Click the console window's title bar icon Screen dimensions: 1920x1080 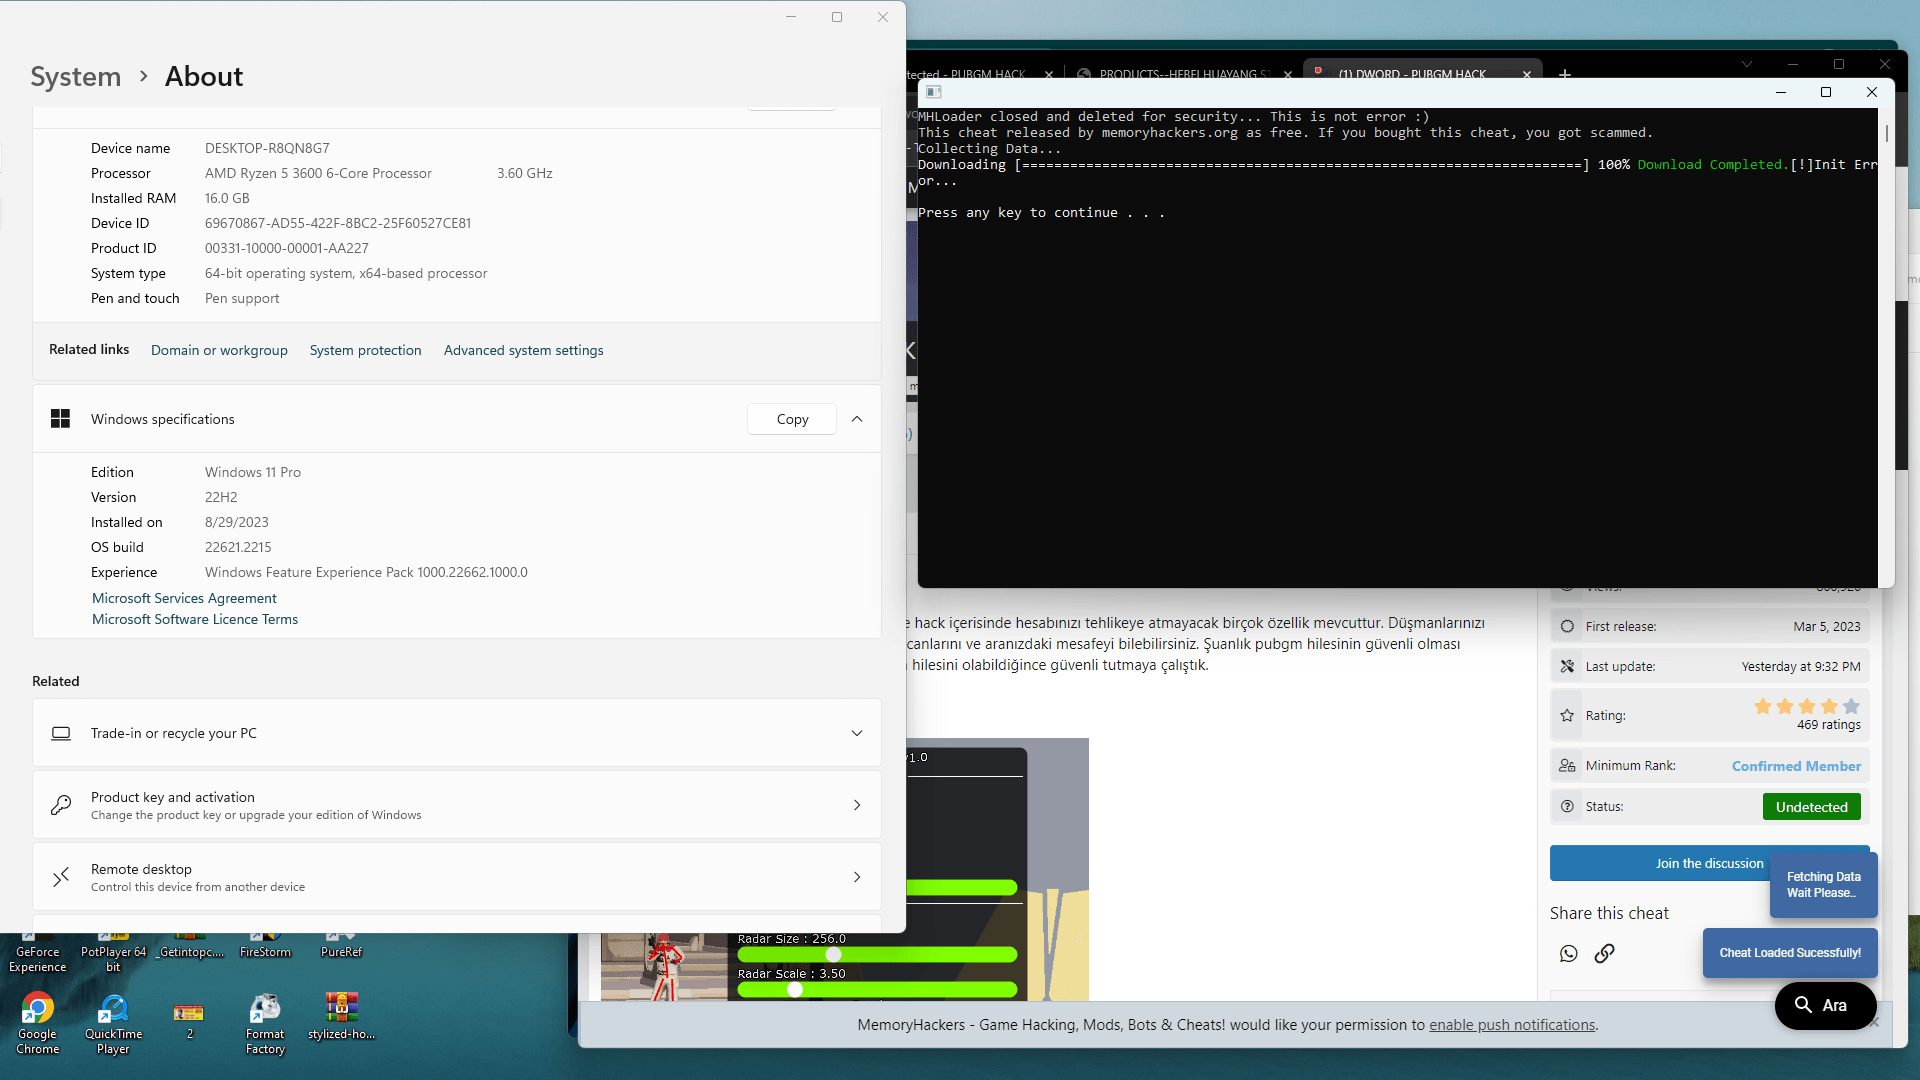pos(933,92)
